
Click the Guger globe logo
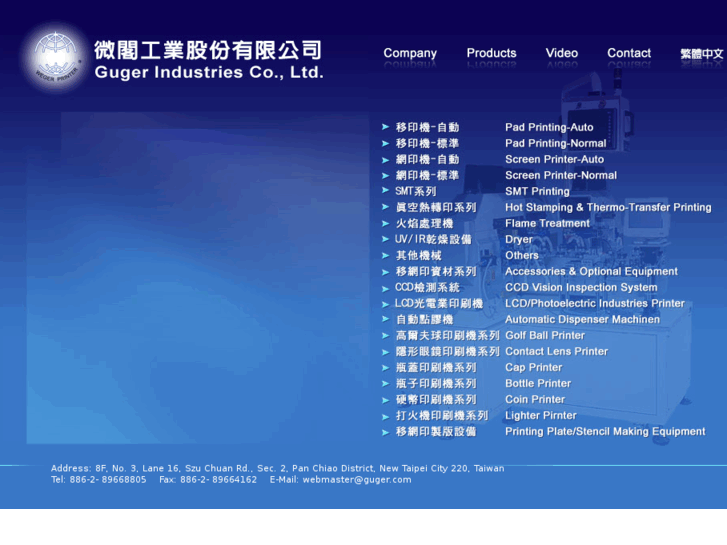[55, 59]
